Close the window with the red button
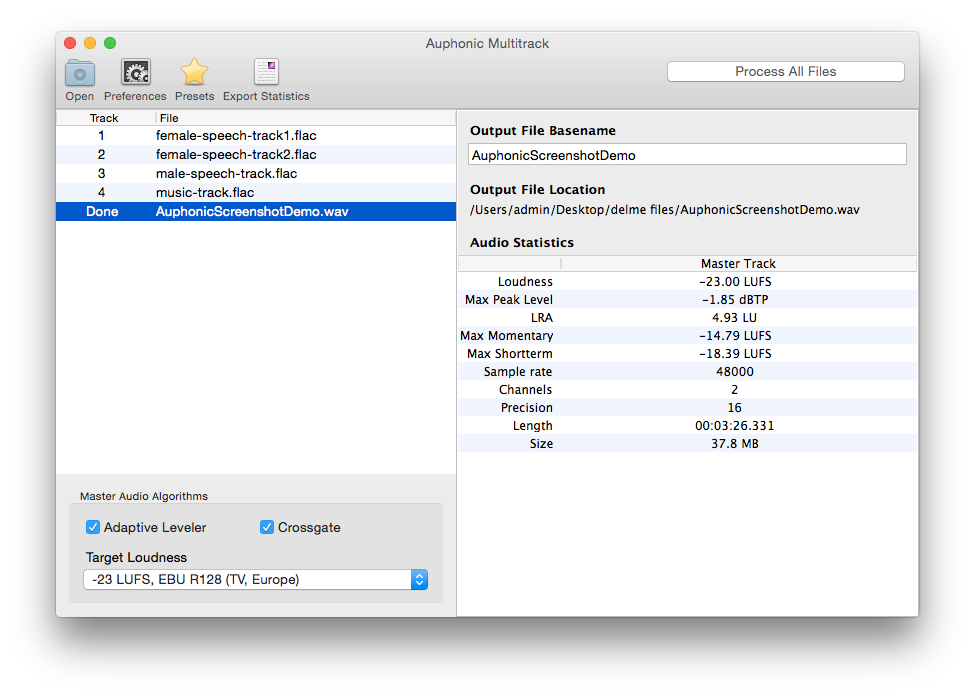This screenshot has height=697, width=975. (70, 43)
